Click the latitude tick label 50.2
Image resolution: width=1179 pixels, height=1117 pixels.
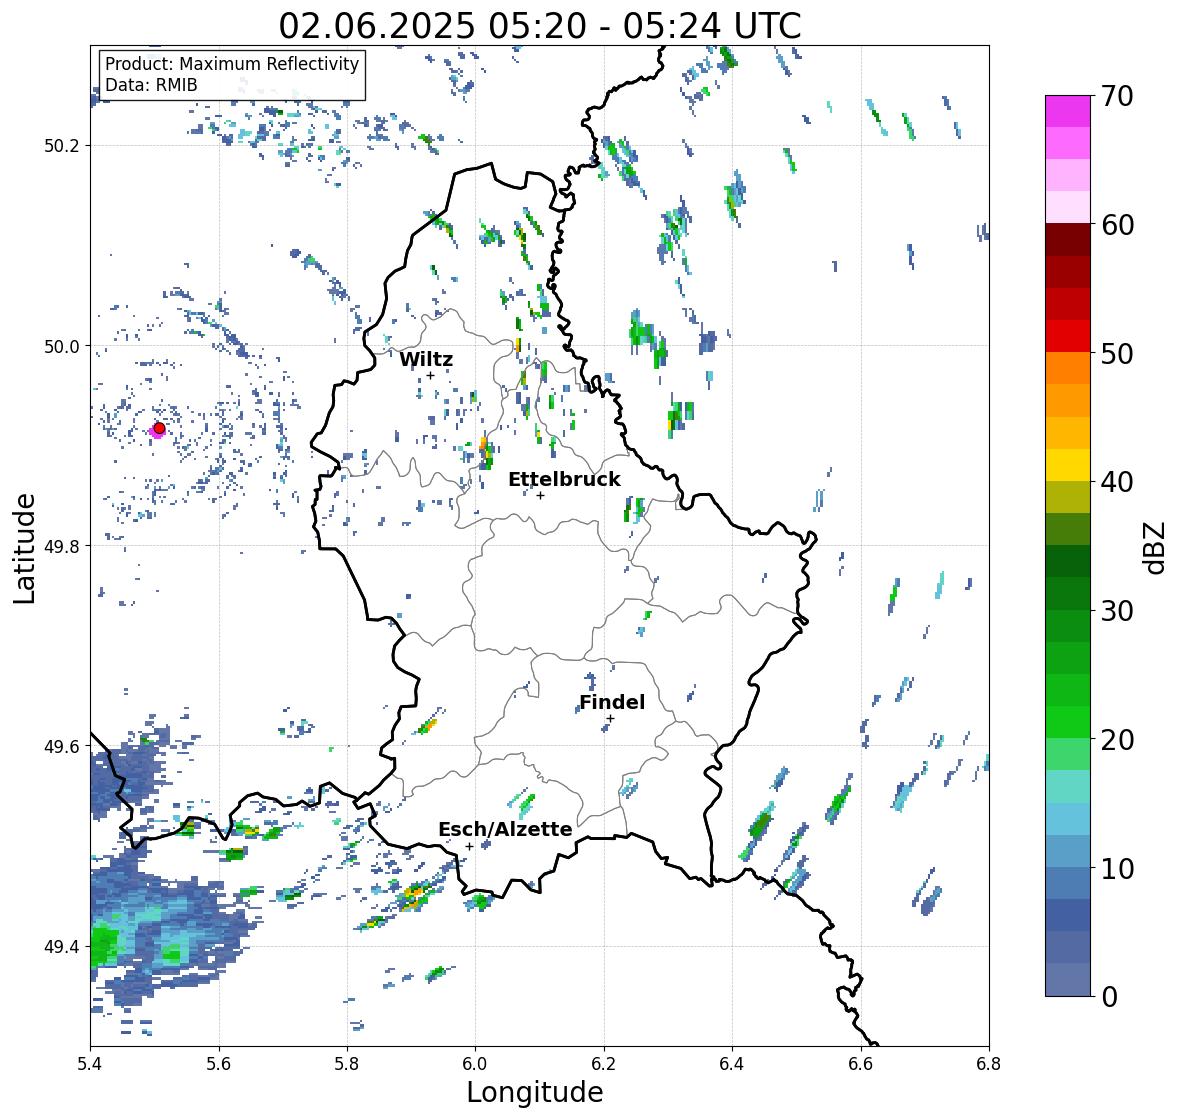62,146
